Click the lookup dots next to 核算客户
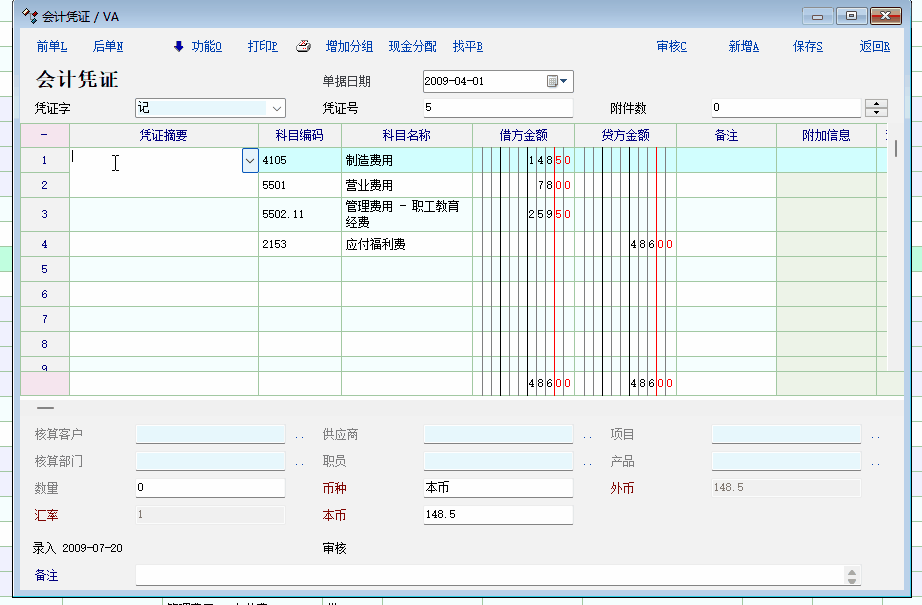This screenshot has height=605, width=922. tap(299, 436)
